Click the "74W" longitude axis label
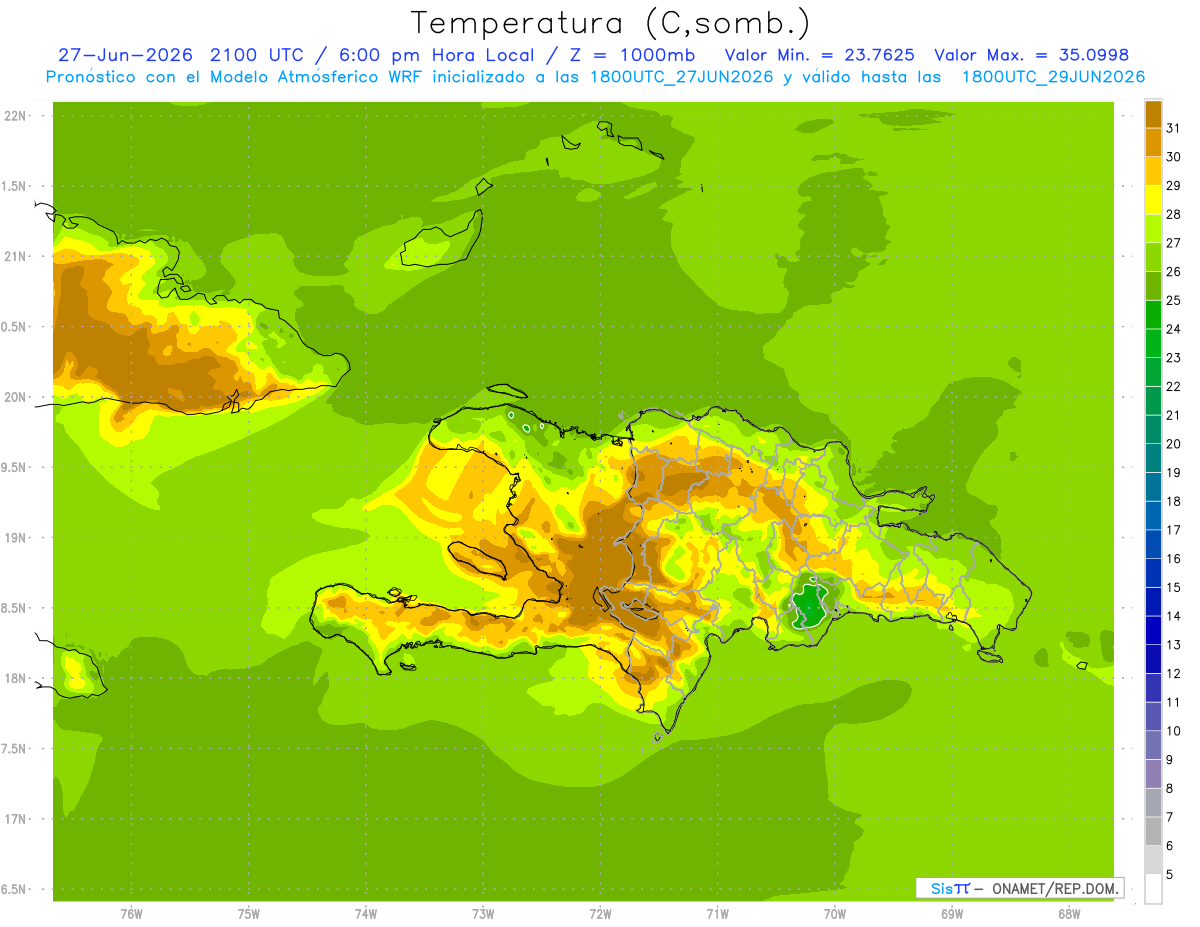The image size is (1200, 927). (x=366, y=914)
